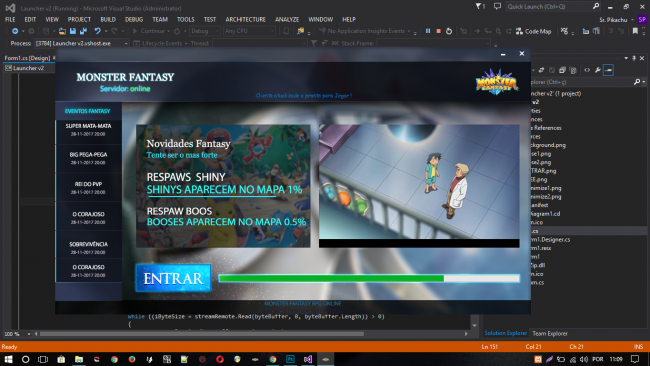Open the BUILD menu
The width and height of the screenshot is (650, 366).
tap(108, 19)
